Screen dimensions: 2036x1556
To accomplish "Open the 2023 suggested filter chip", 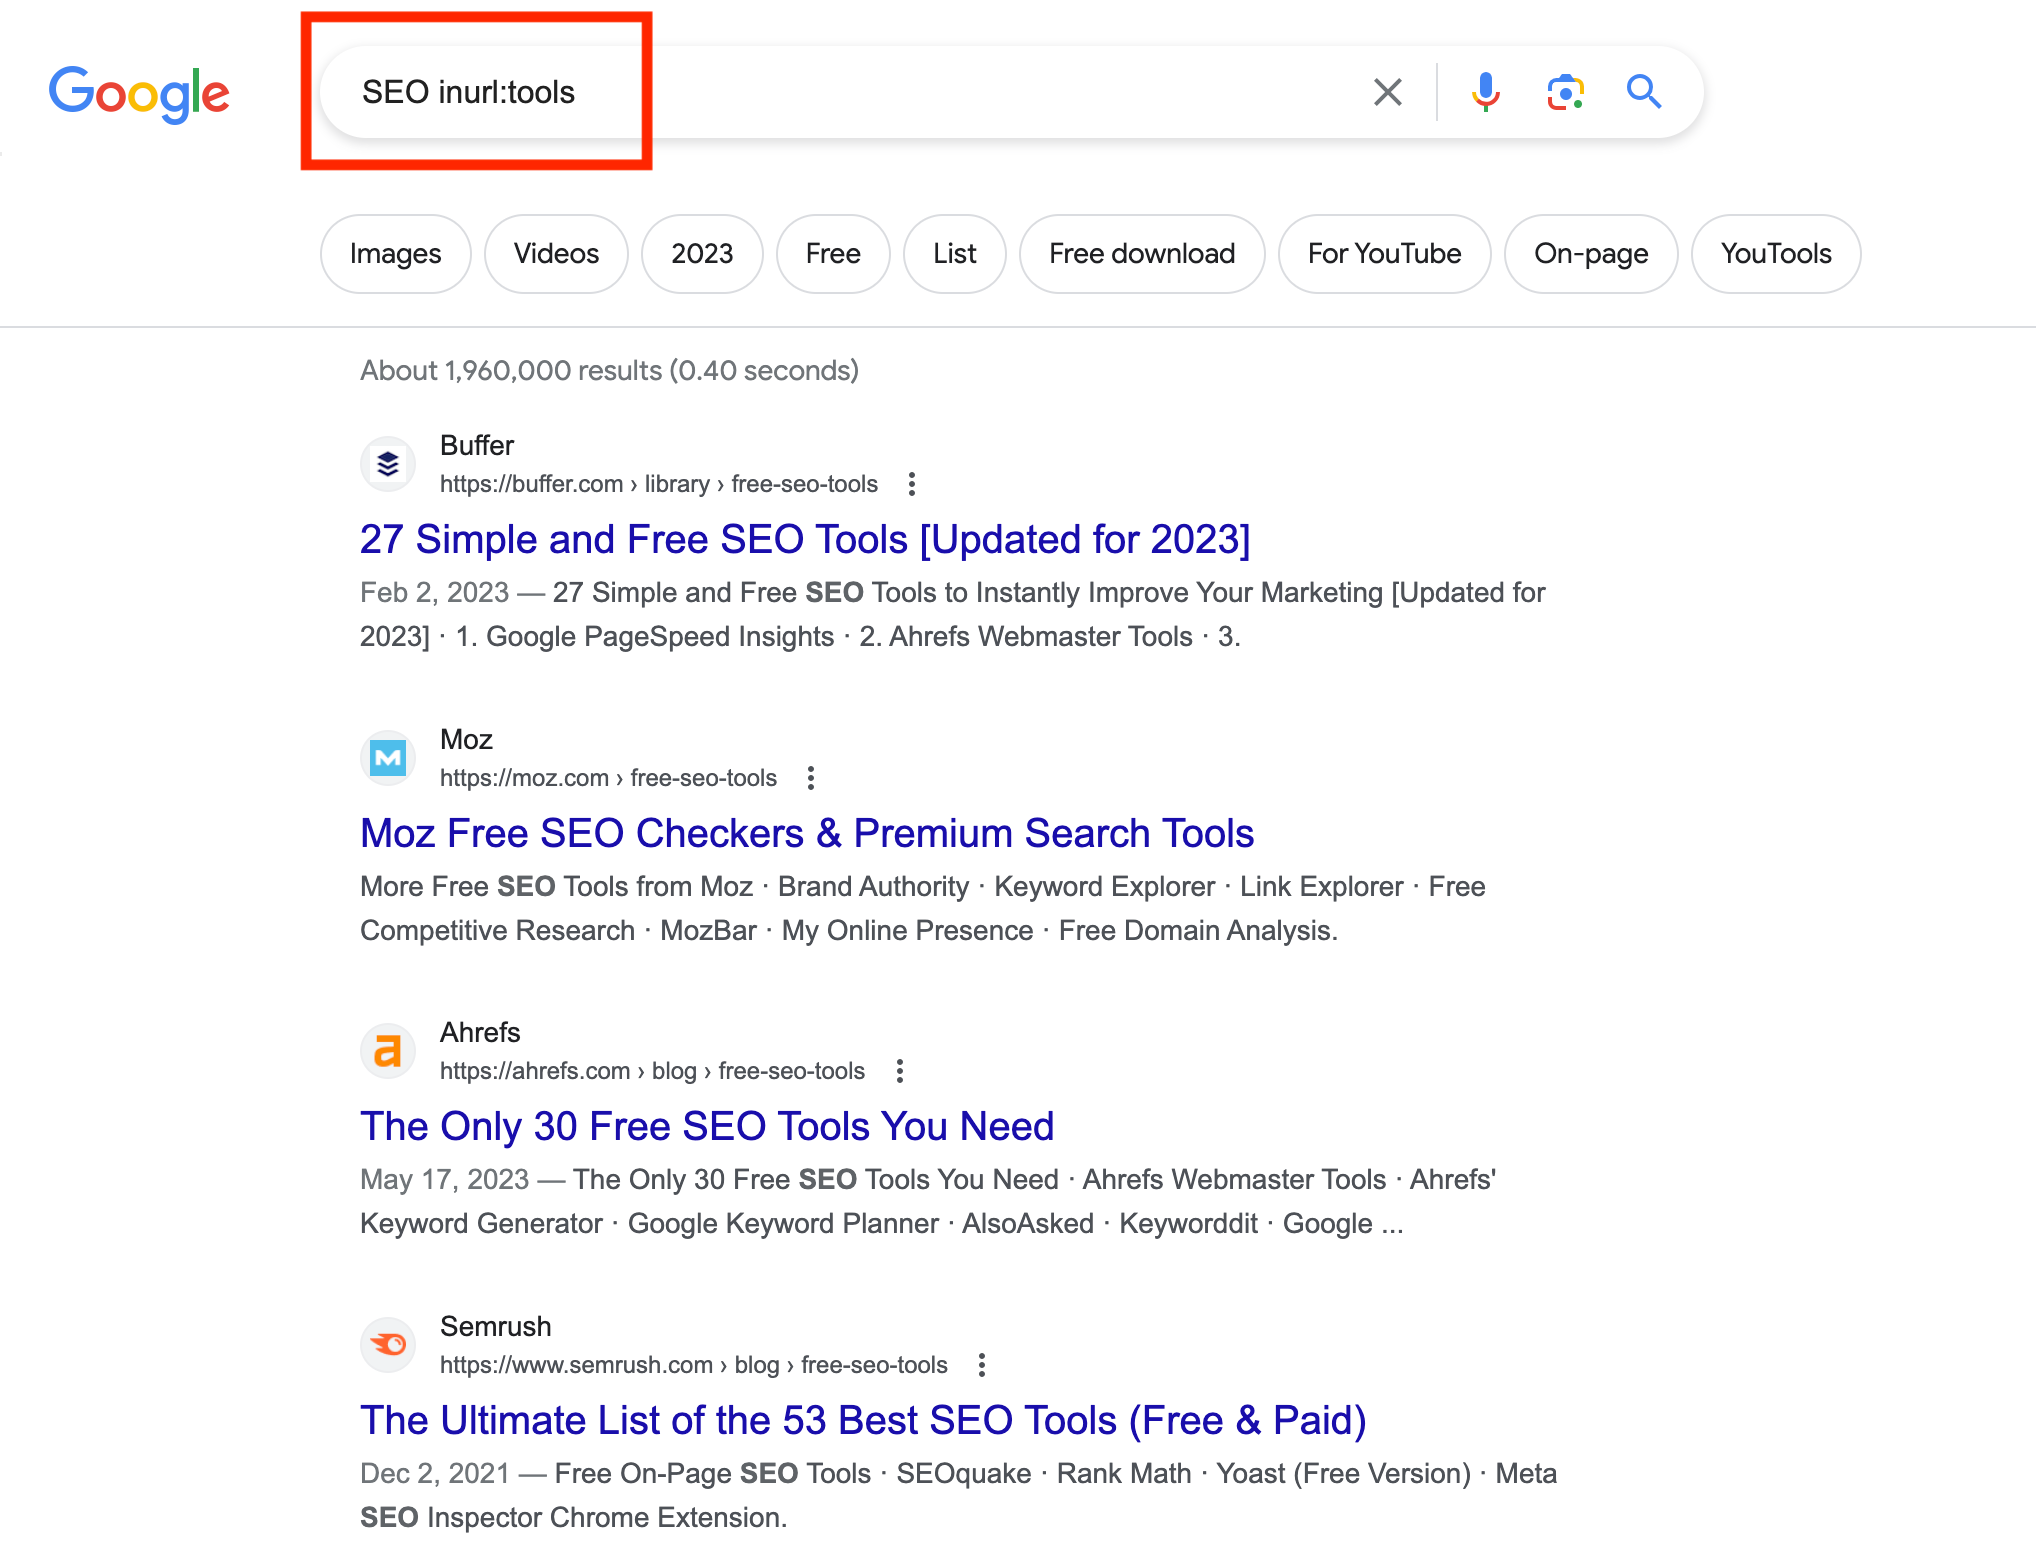I will [x=701, y=253].
